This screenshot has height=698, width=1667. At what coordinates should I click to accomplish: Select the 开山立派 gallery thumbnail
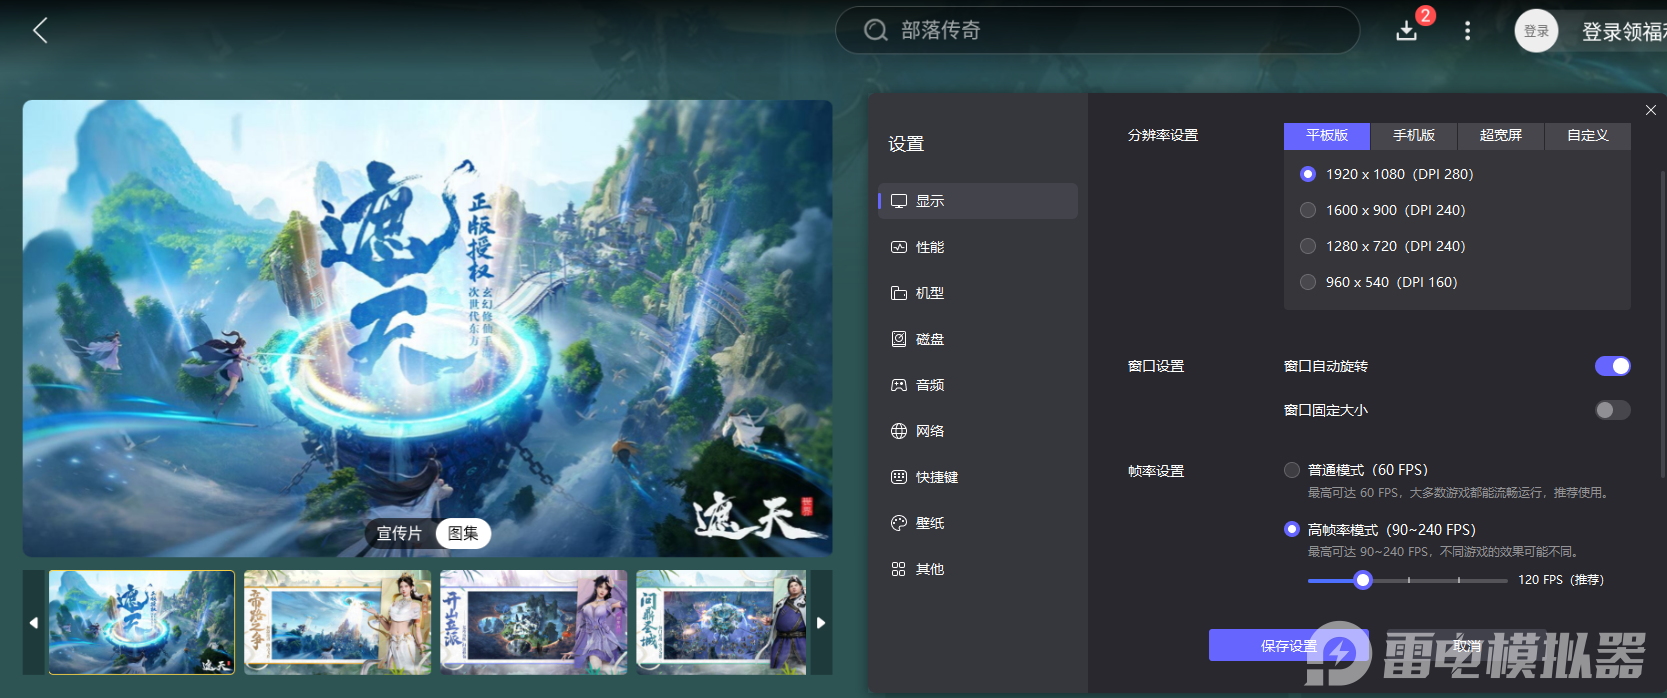(x=534, y=623)
